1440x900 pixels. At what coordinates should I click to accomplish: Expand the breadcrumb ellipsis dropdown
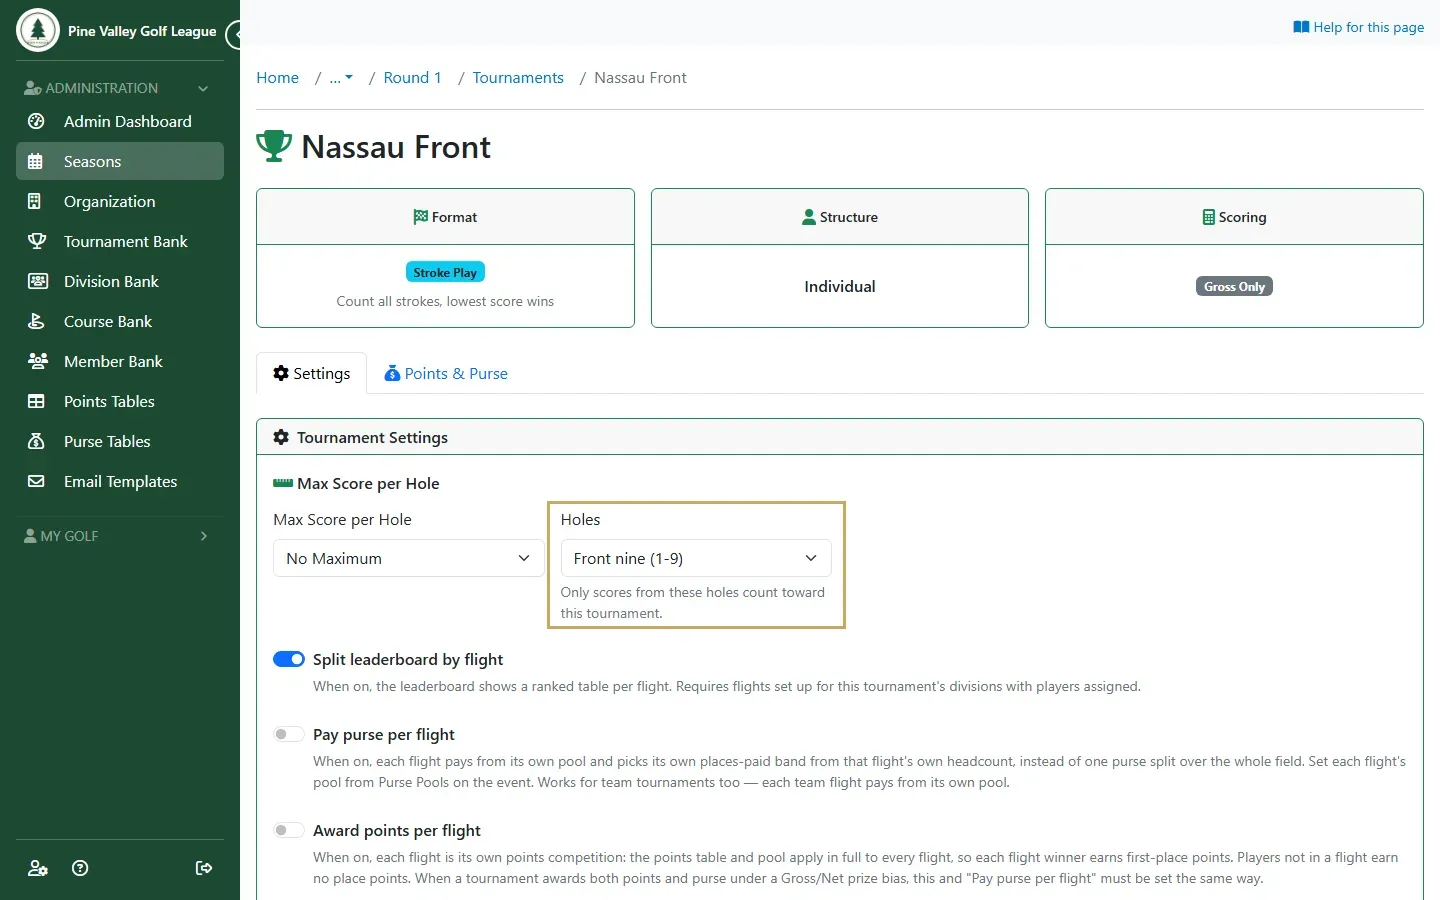point(341,78)
